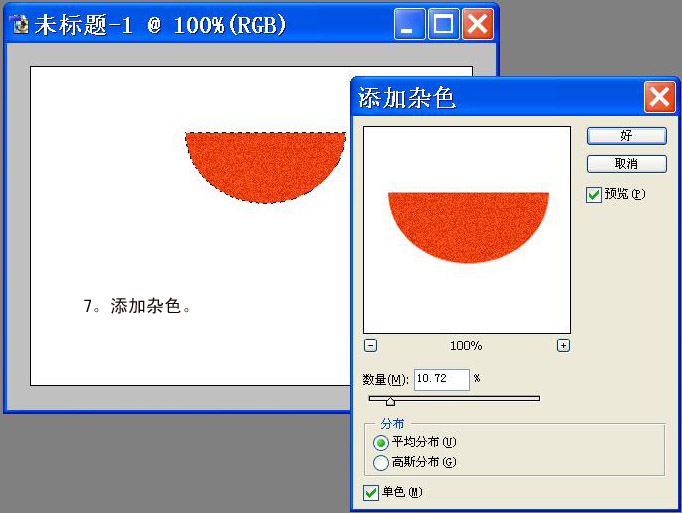
Task: Click the semicircle in the dialog preview
Action: tap(468, 227)
